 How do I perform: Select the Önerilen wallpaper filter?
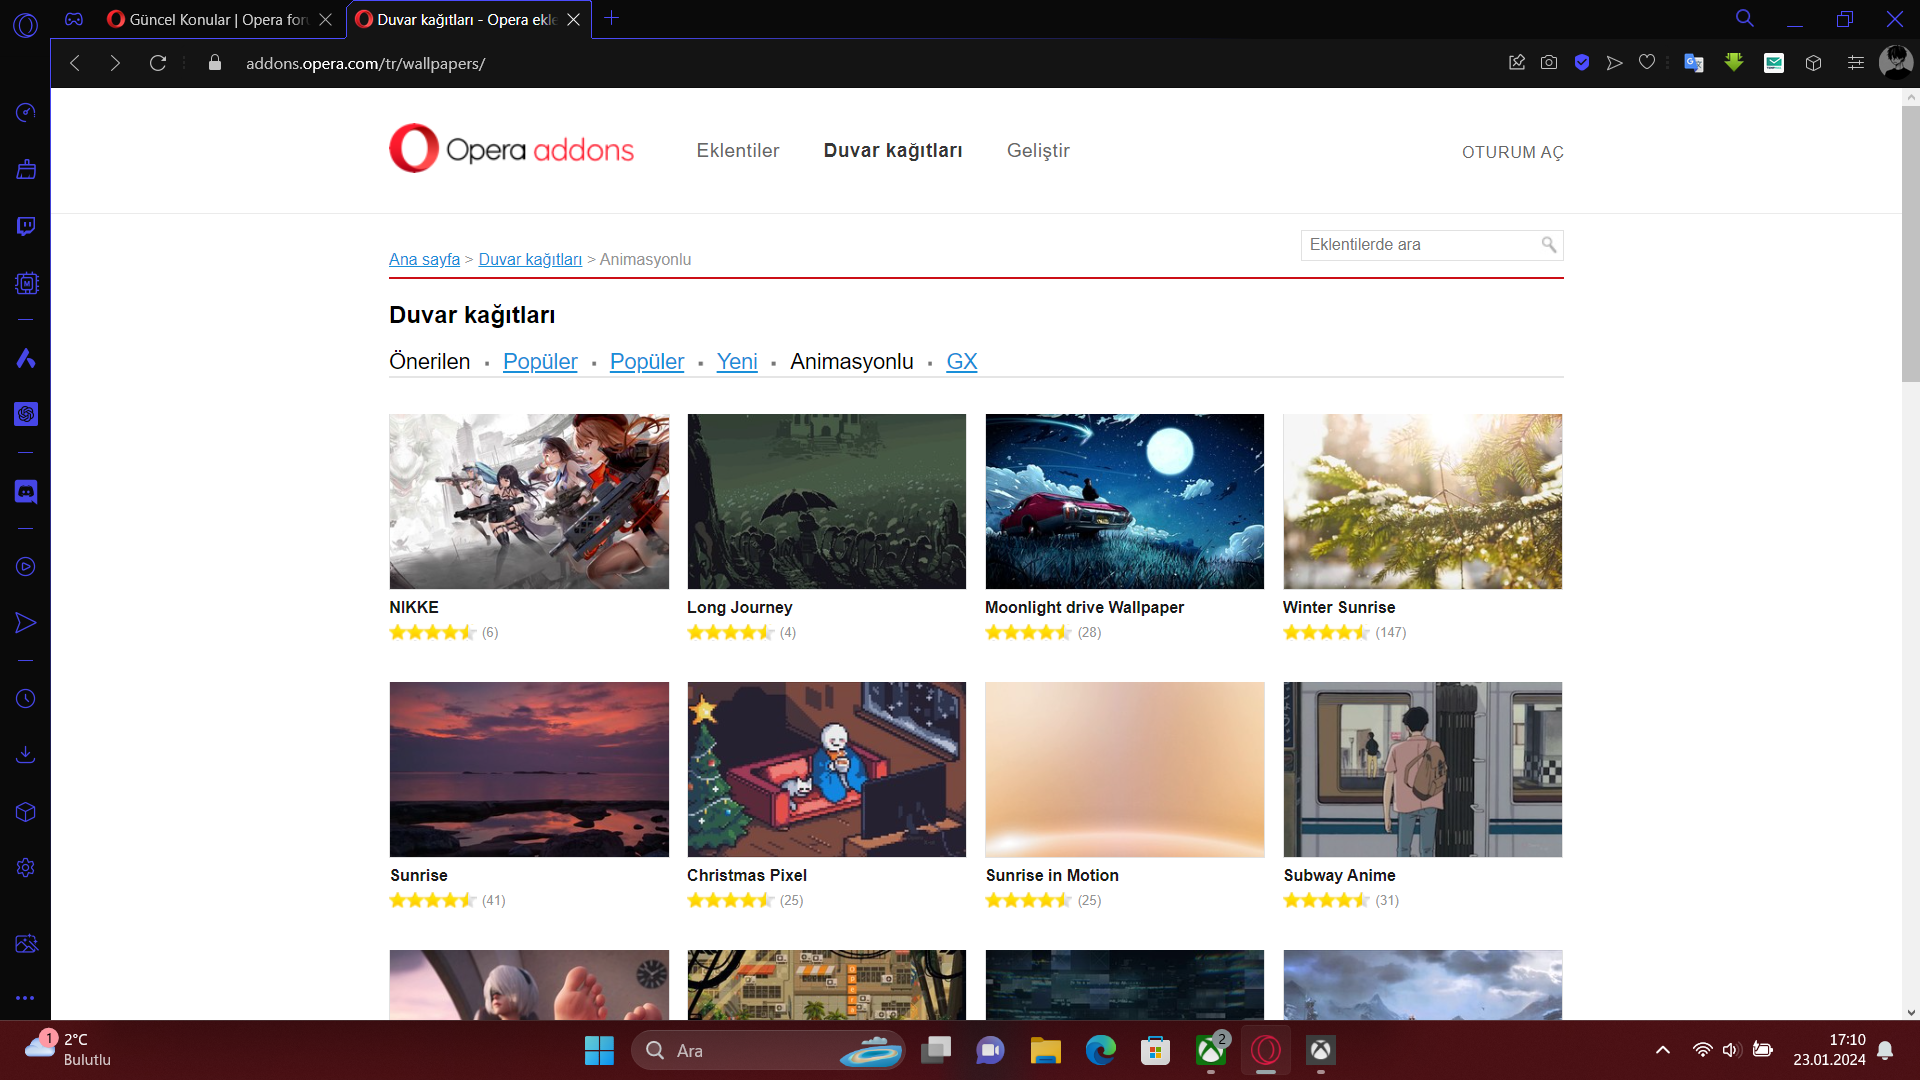(430, 362)
